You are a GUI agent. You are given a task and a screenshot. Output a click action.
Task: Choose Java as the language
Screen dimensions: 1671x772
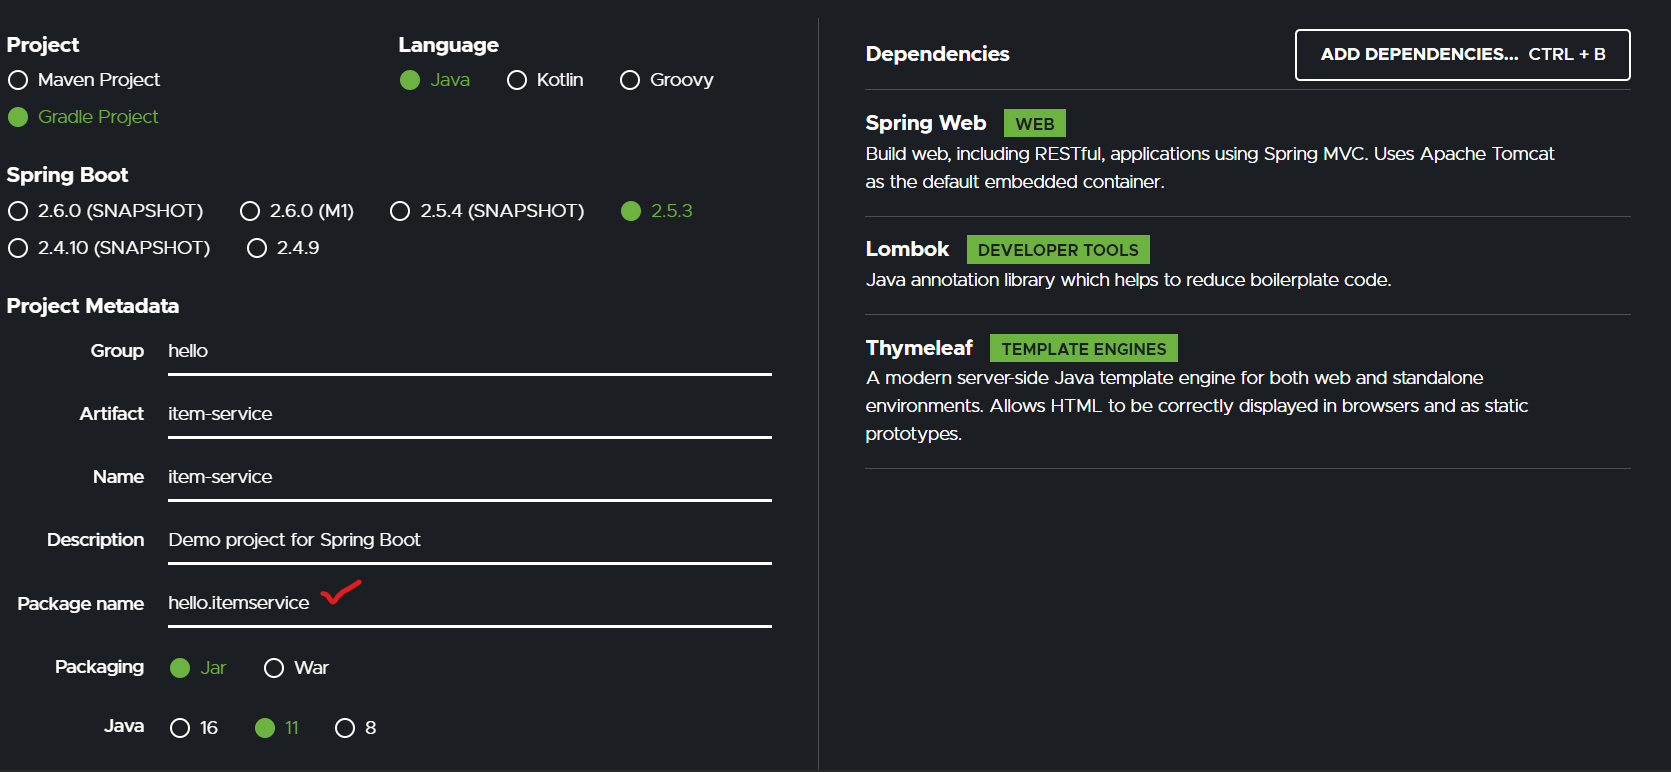click(x=435, y=80)
